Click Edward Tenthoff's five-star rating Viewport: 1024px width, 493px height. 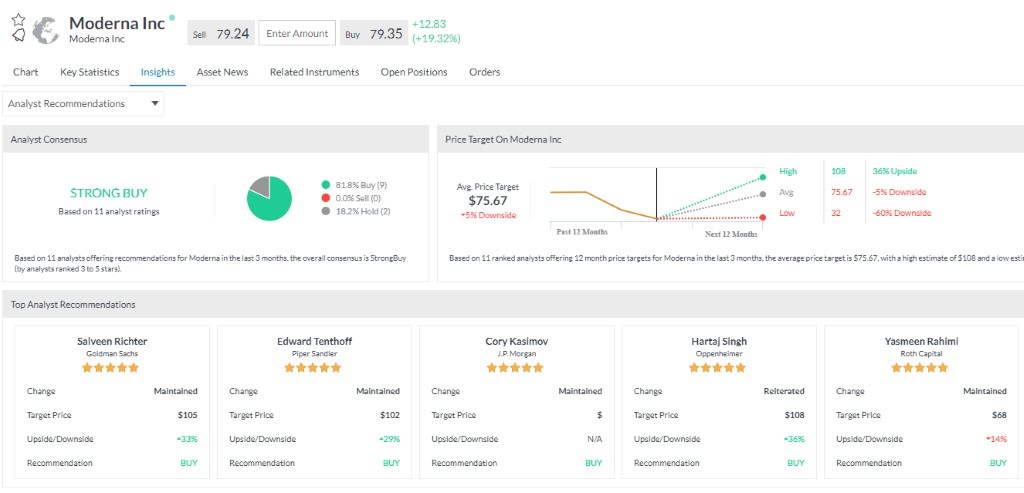pyautogui.click(x=313, y=368)
